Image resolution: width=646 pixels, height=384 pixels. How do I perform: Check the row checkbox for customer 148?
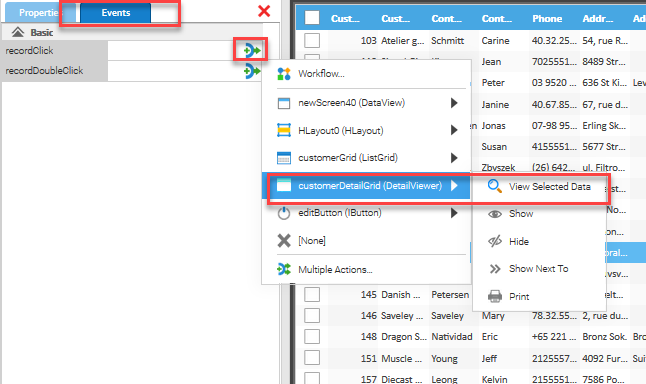tap(312, 337)
